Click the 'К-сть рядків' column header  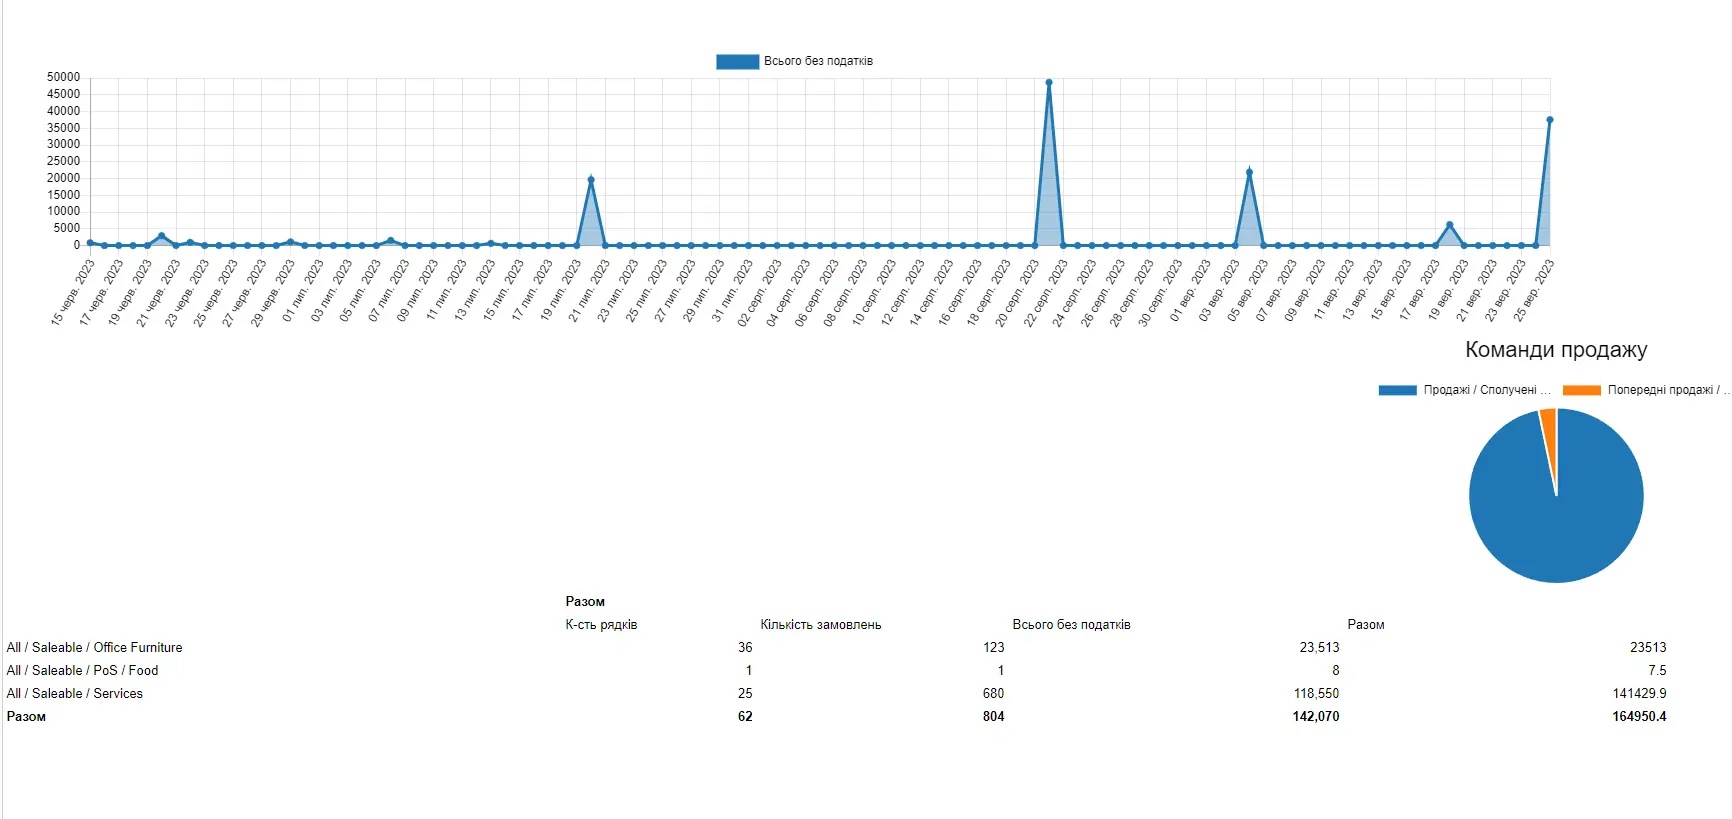tap(601, 625)
